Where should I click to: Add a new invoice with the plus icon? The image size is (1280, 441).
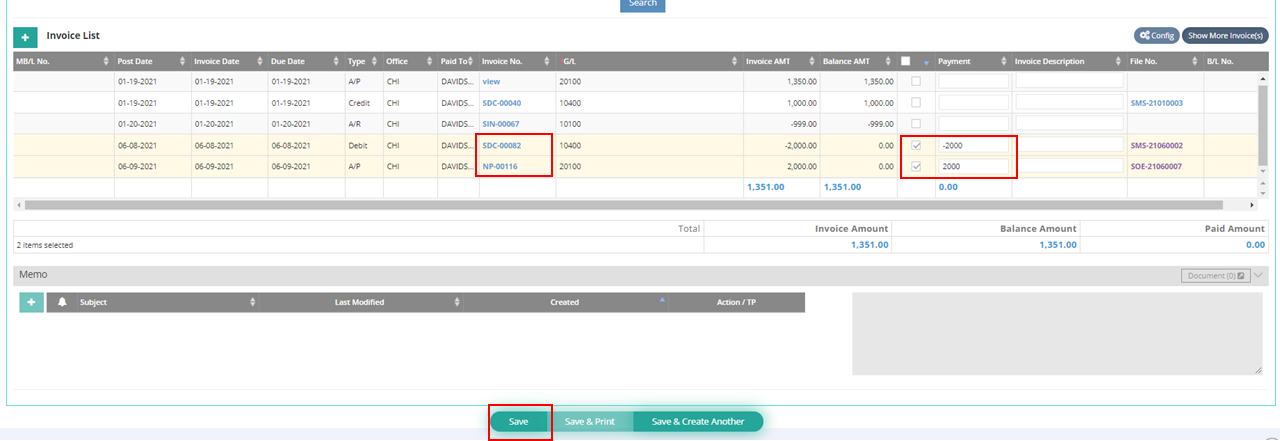(x=25, y=37)
